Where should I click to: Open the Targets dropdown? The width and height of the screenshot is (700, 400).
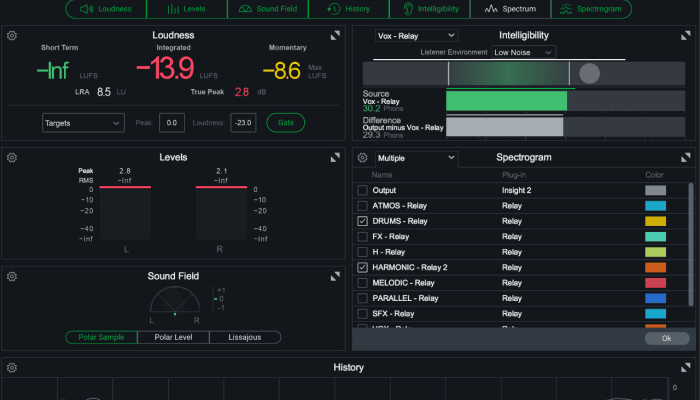click(82, 123)
